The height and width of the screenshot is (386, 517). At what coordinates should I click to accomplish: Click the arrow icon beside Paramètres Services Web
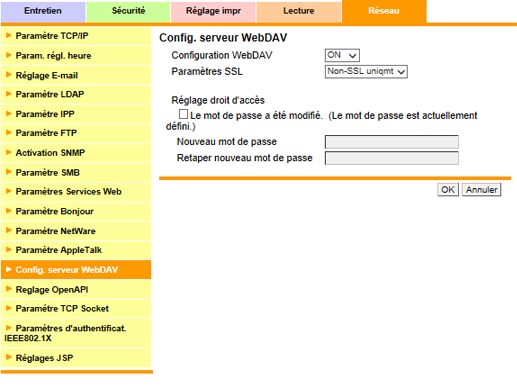(9, 191)
